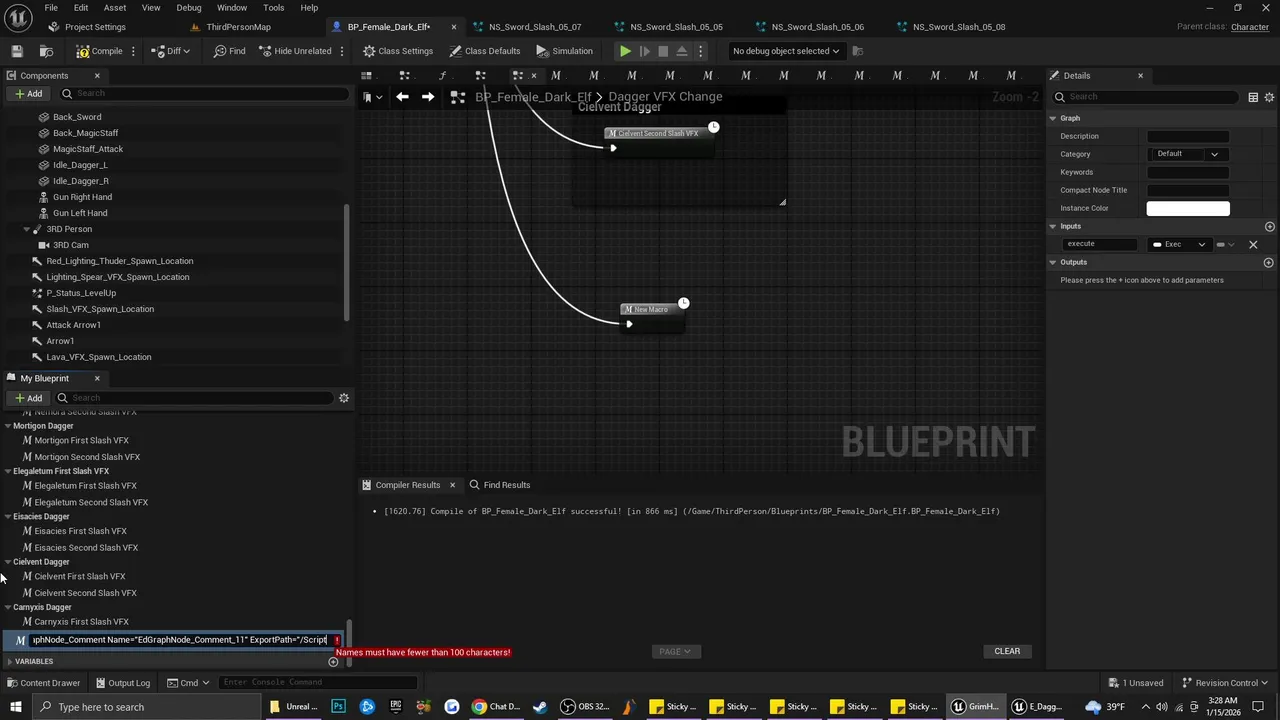Switch to Find Results tab
Viewport: 1280px width, 720px height.
pyautogui.click(x=500, y=485)
